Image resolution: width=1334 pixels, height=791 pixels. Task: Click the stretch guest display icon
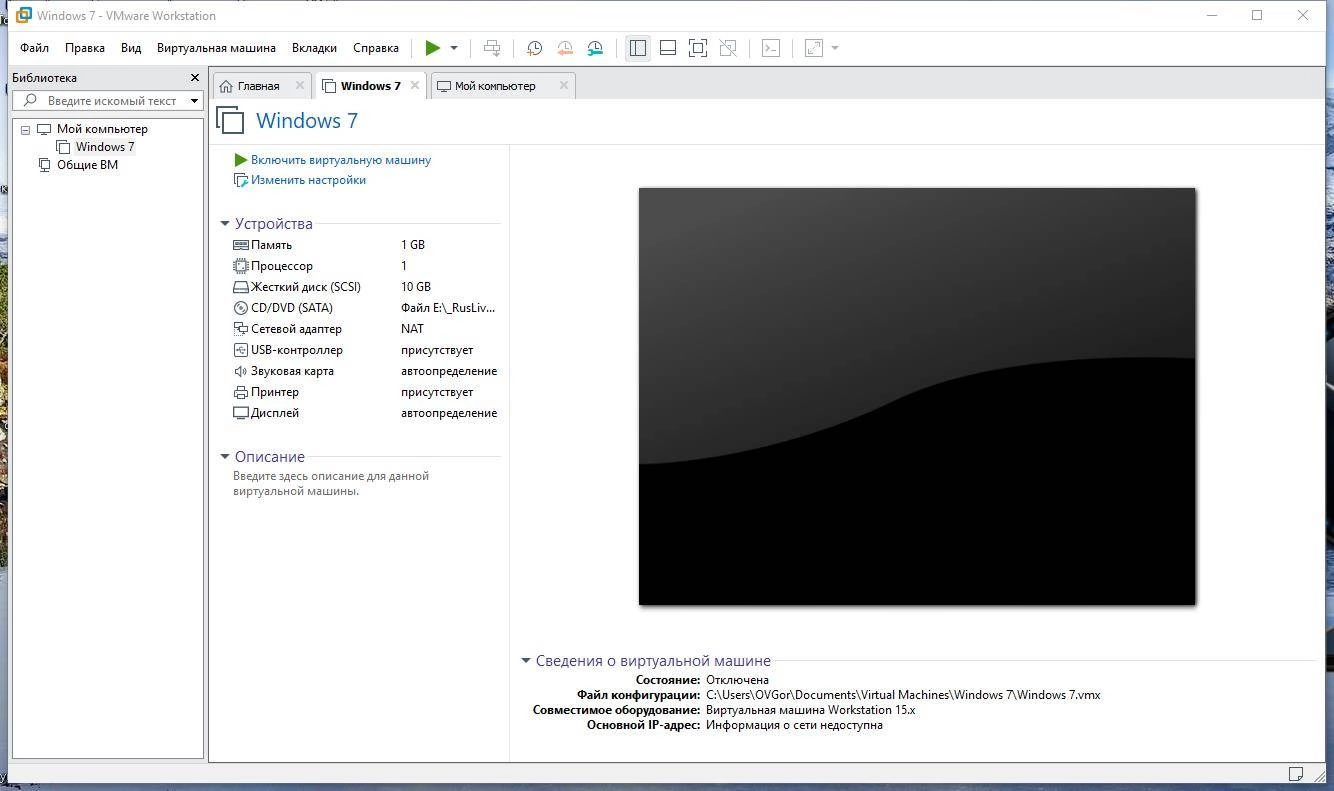coord(814,48)
